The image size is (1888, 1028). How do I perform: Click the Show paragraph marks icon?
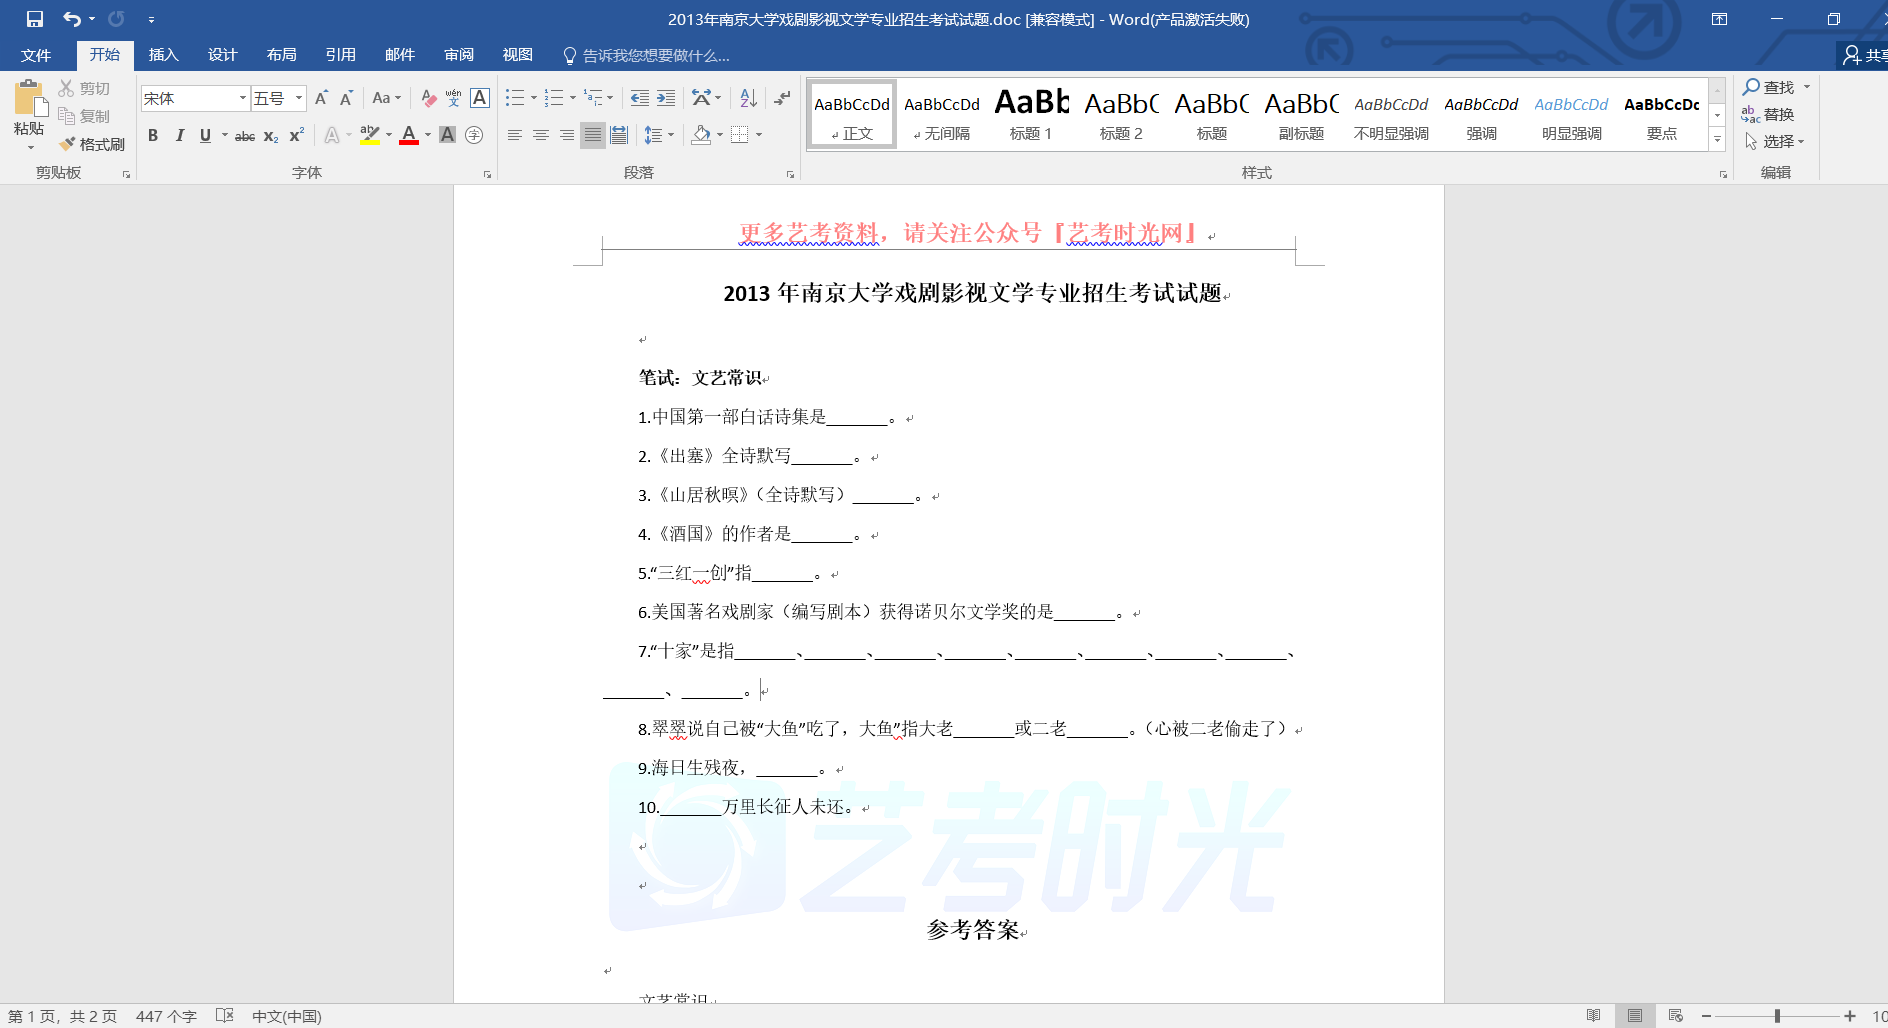[x=782, y=98]
